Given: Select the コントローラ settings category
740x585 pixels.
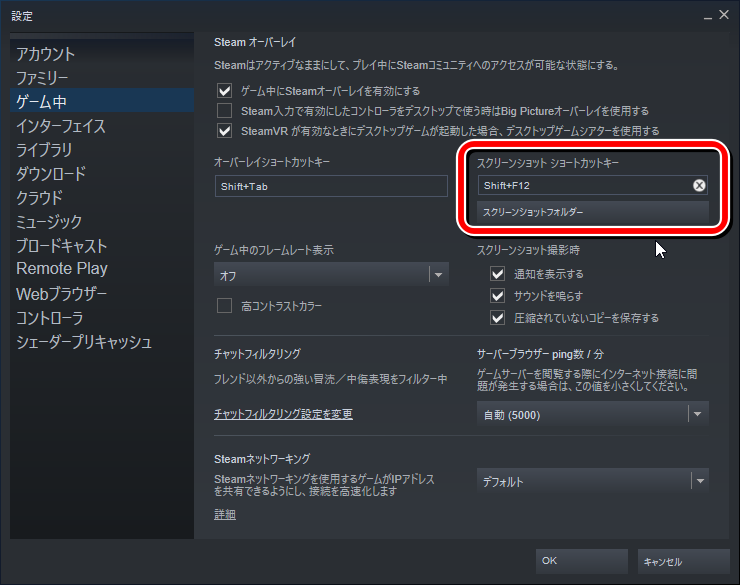Looking at the screenshot, I should (102, 318).
